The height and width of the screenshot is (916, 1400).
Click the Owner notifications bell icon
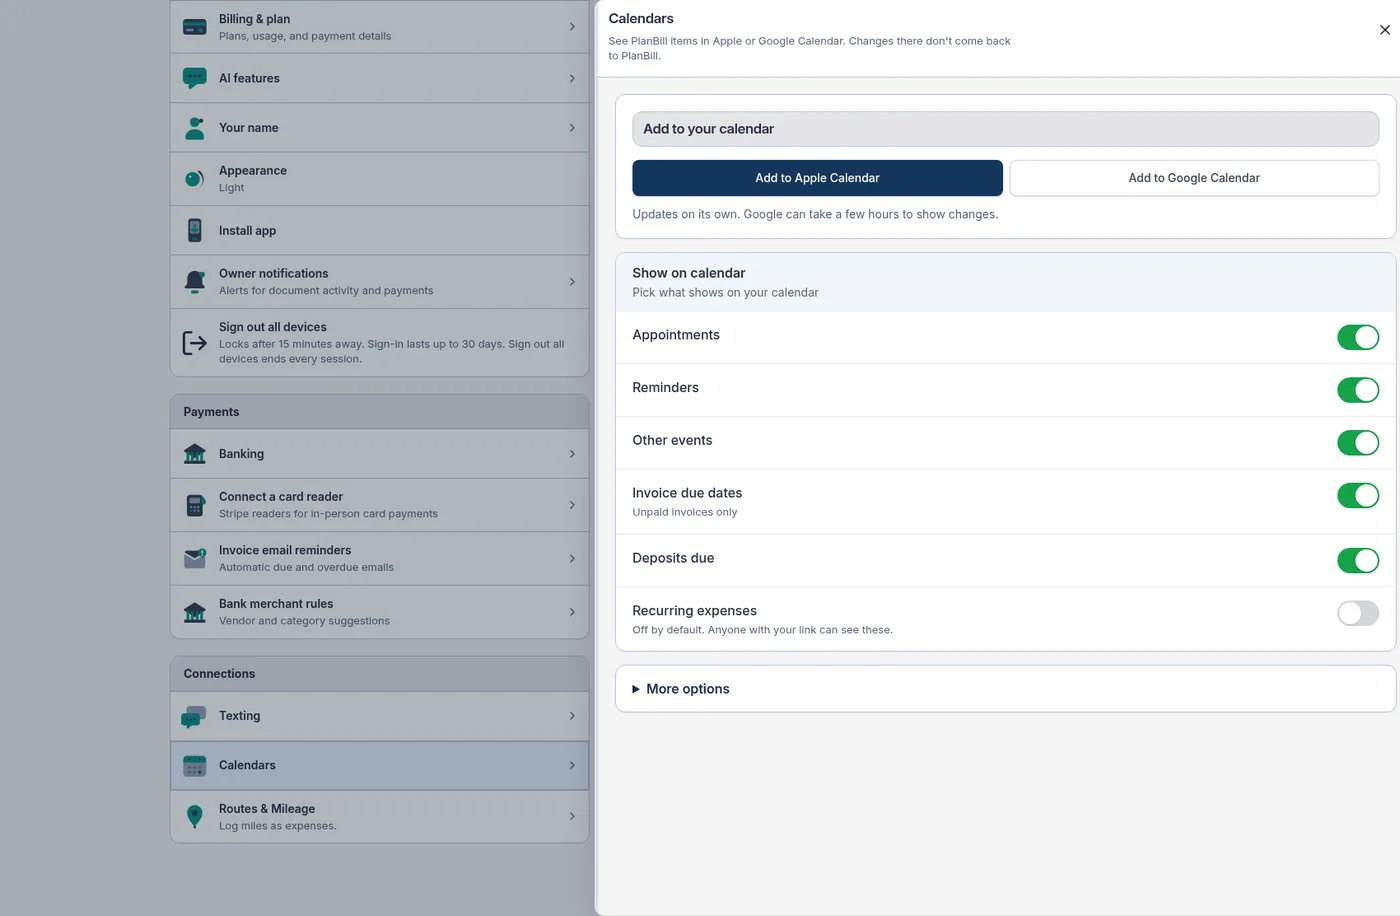click(195, 282)
